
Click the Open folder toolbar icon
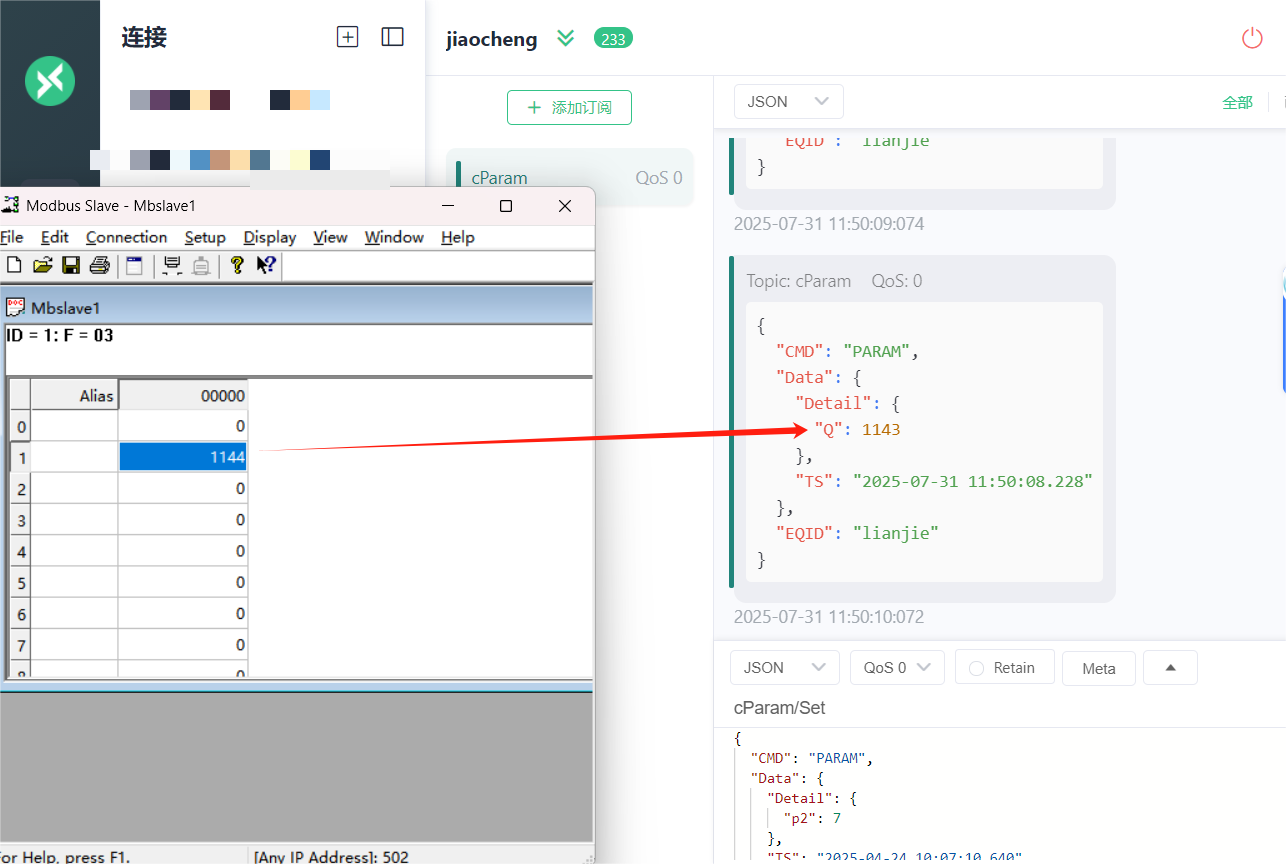(x=42, y=265)
